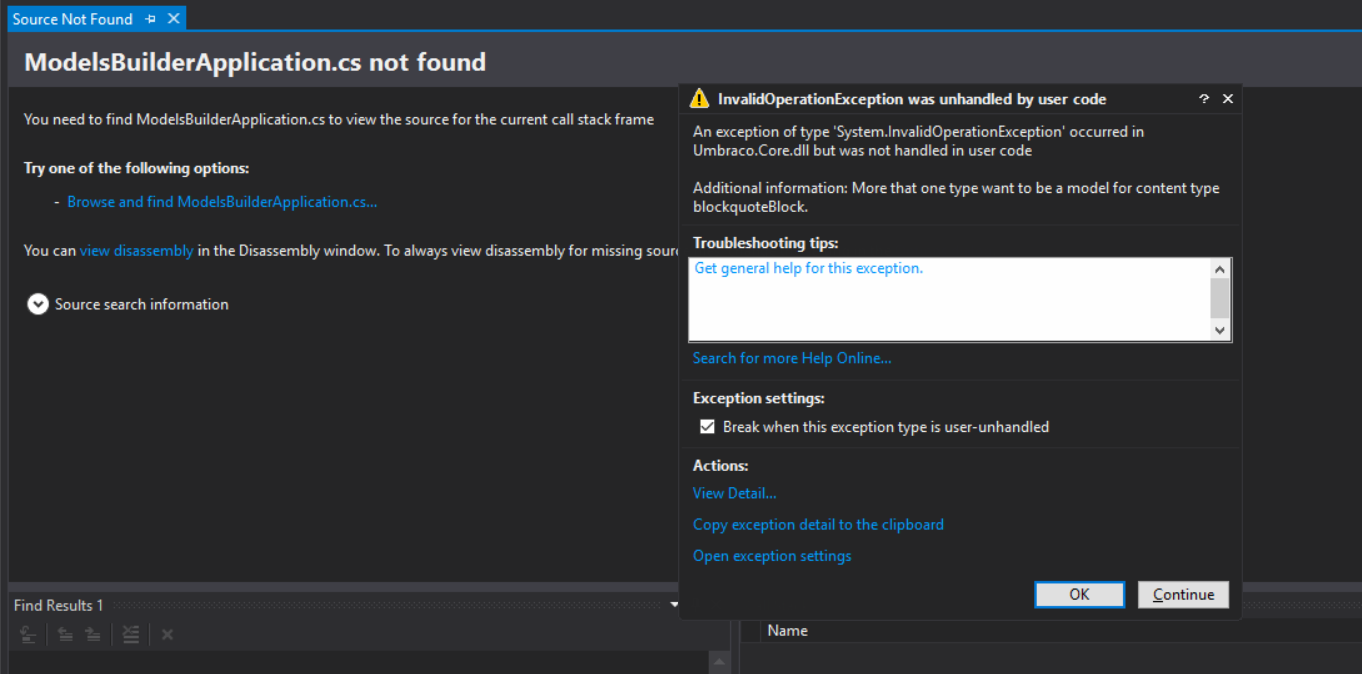This screenshot has height=674, width=1362.
Task: Open Search for more Help Online link
Action: click(792, 358)
